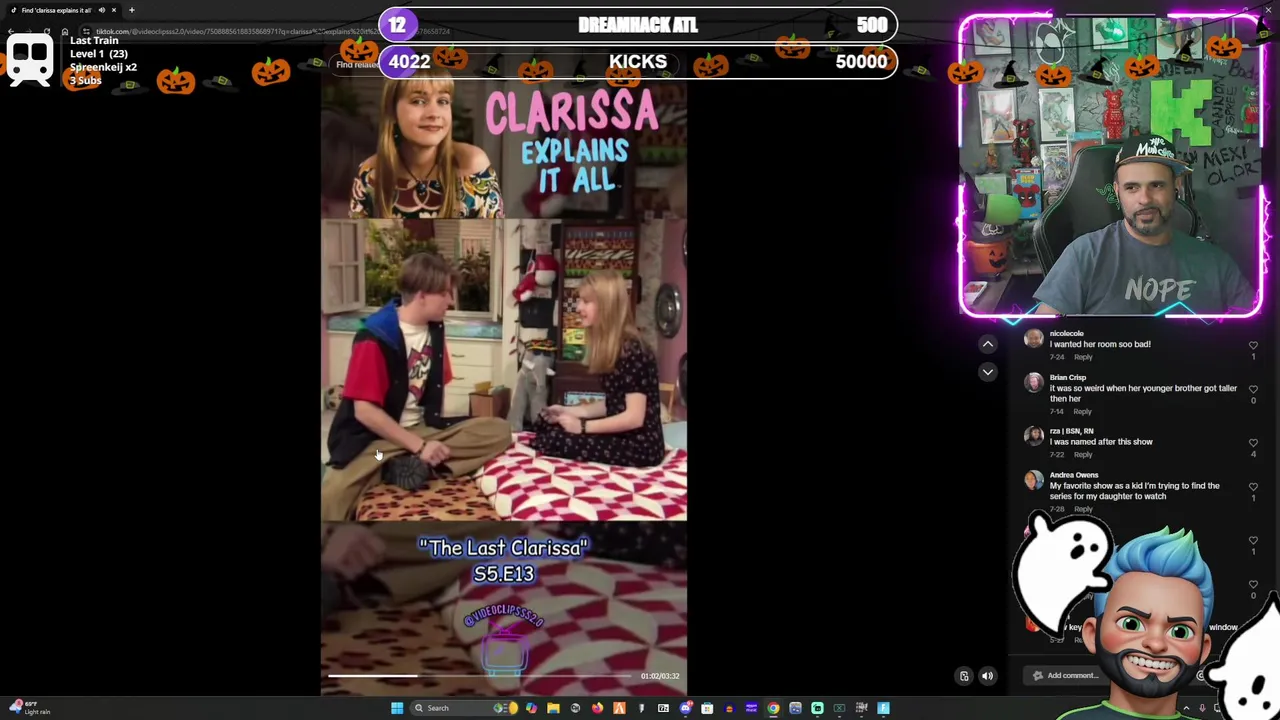This screenshot has height=720, width=1280.
Task: Reply to Brian Crisp's comment
Action: (1082, 411)
